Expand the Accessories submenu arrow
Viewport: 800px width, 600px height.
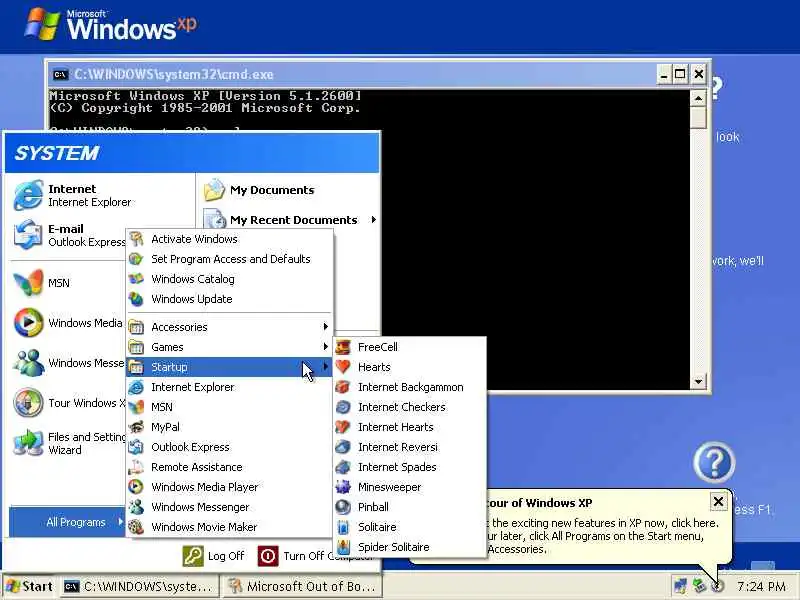tap(325, 327)
